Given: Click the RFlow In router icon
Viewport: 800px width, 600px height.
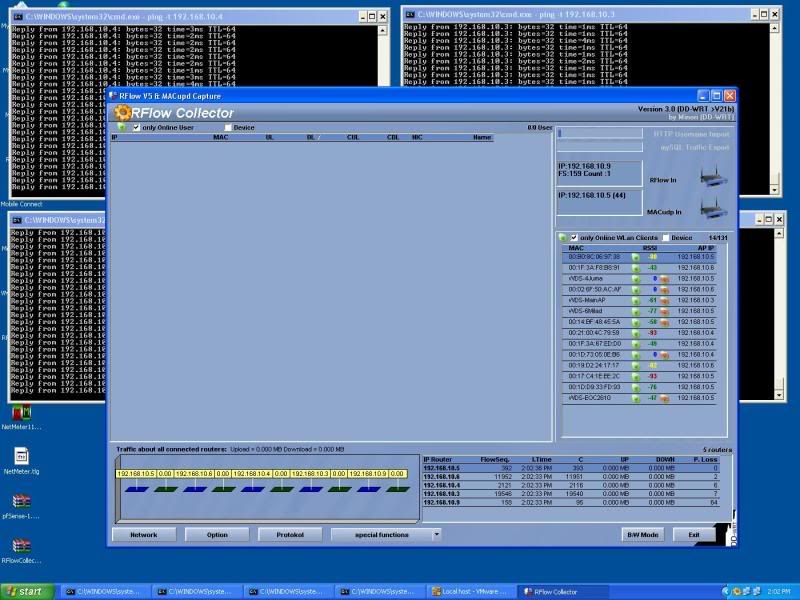Looking at the screenshot, I should 714,177.
